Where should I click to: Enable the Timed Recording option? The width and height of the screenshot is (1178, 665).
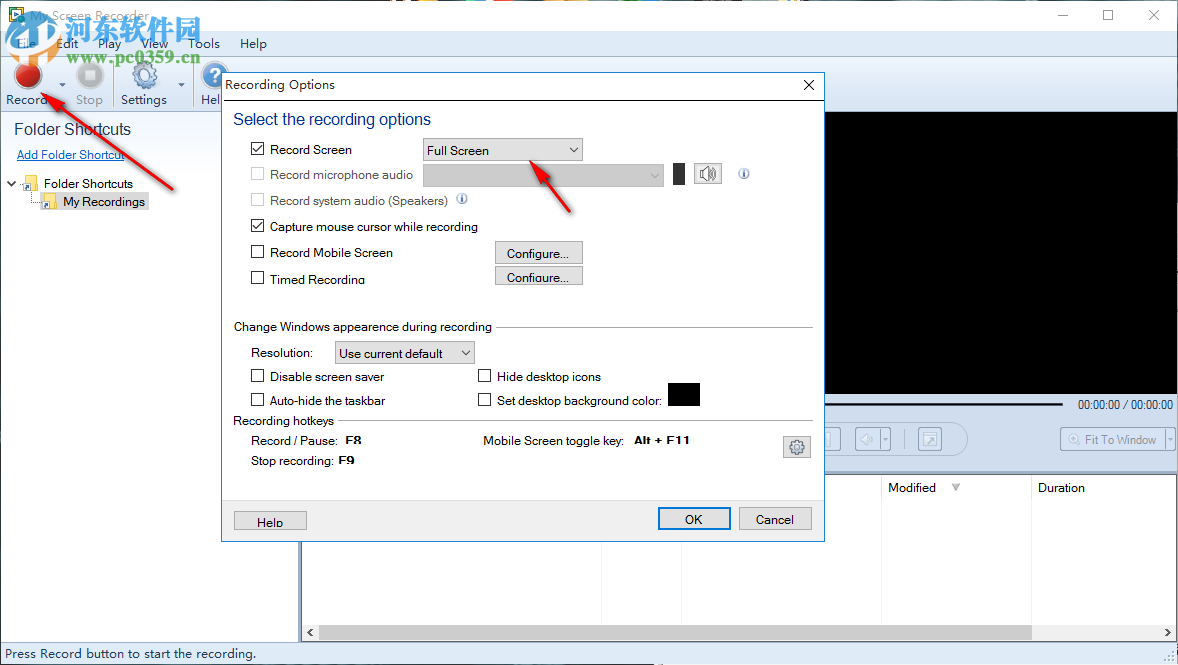point(257,279)
